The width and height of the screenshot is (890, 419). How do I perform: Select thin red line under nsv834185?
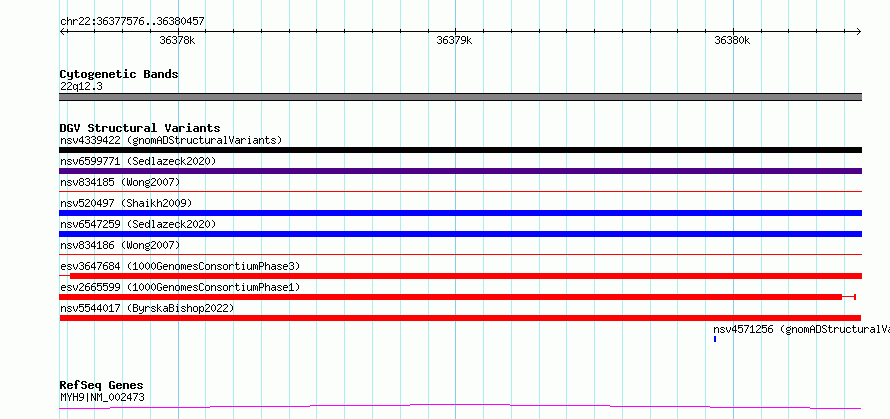click(460, 192)
